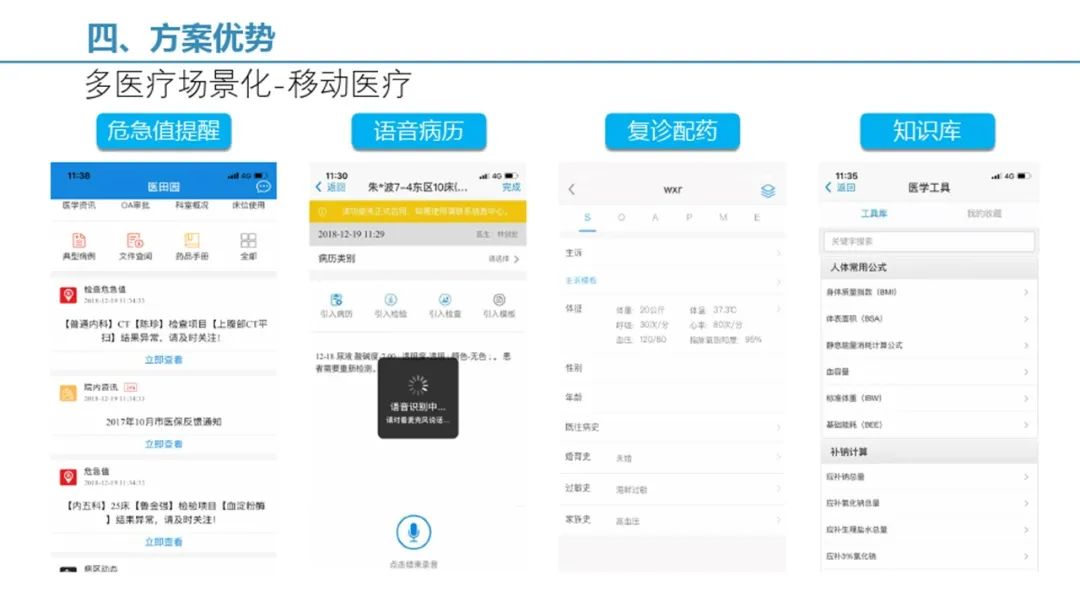
Task: Open chevron of 体表面积 (BSA) row
Action: tap(1026, 319)
